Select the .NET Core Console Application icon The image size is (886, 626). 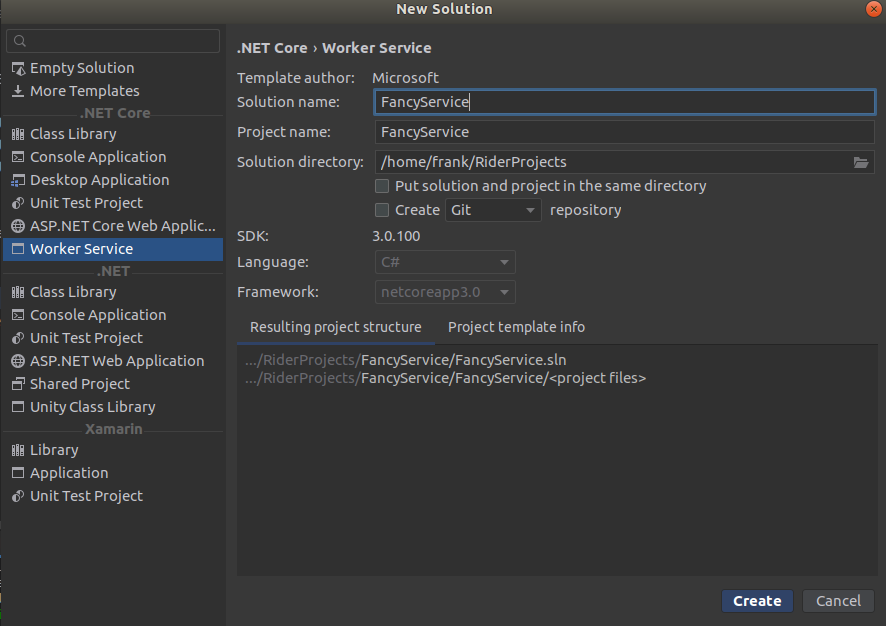tap(18, 157)
